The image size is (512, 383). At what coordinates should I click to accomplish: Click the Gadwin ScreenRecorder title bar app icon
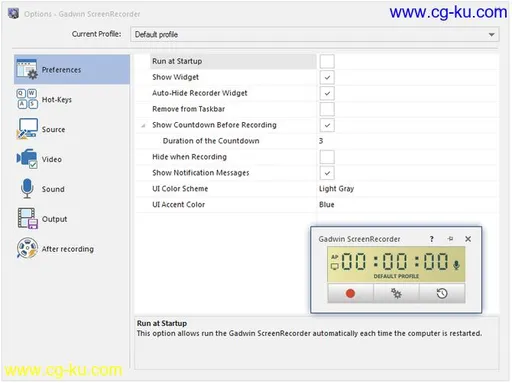pos(13,14)
